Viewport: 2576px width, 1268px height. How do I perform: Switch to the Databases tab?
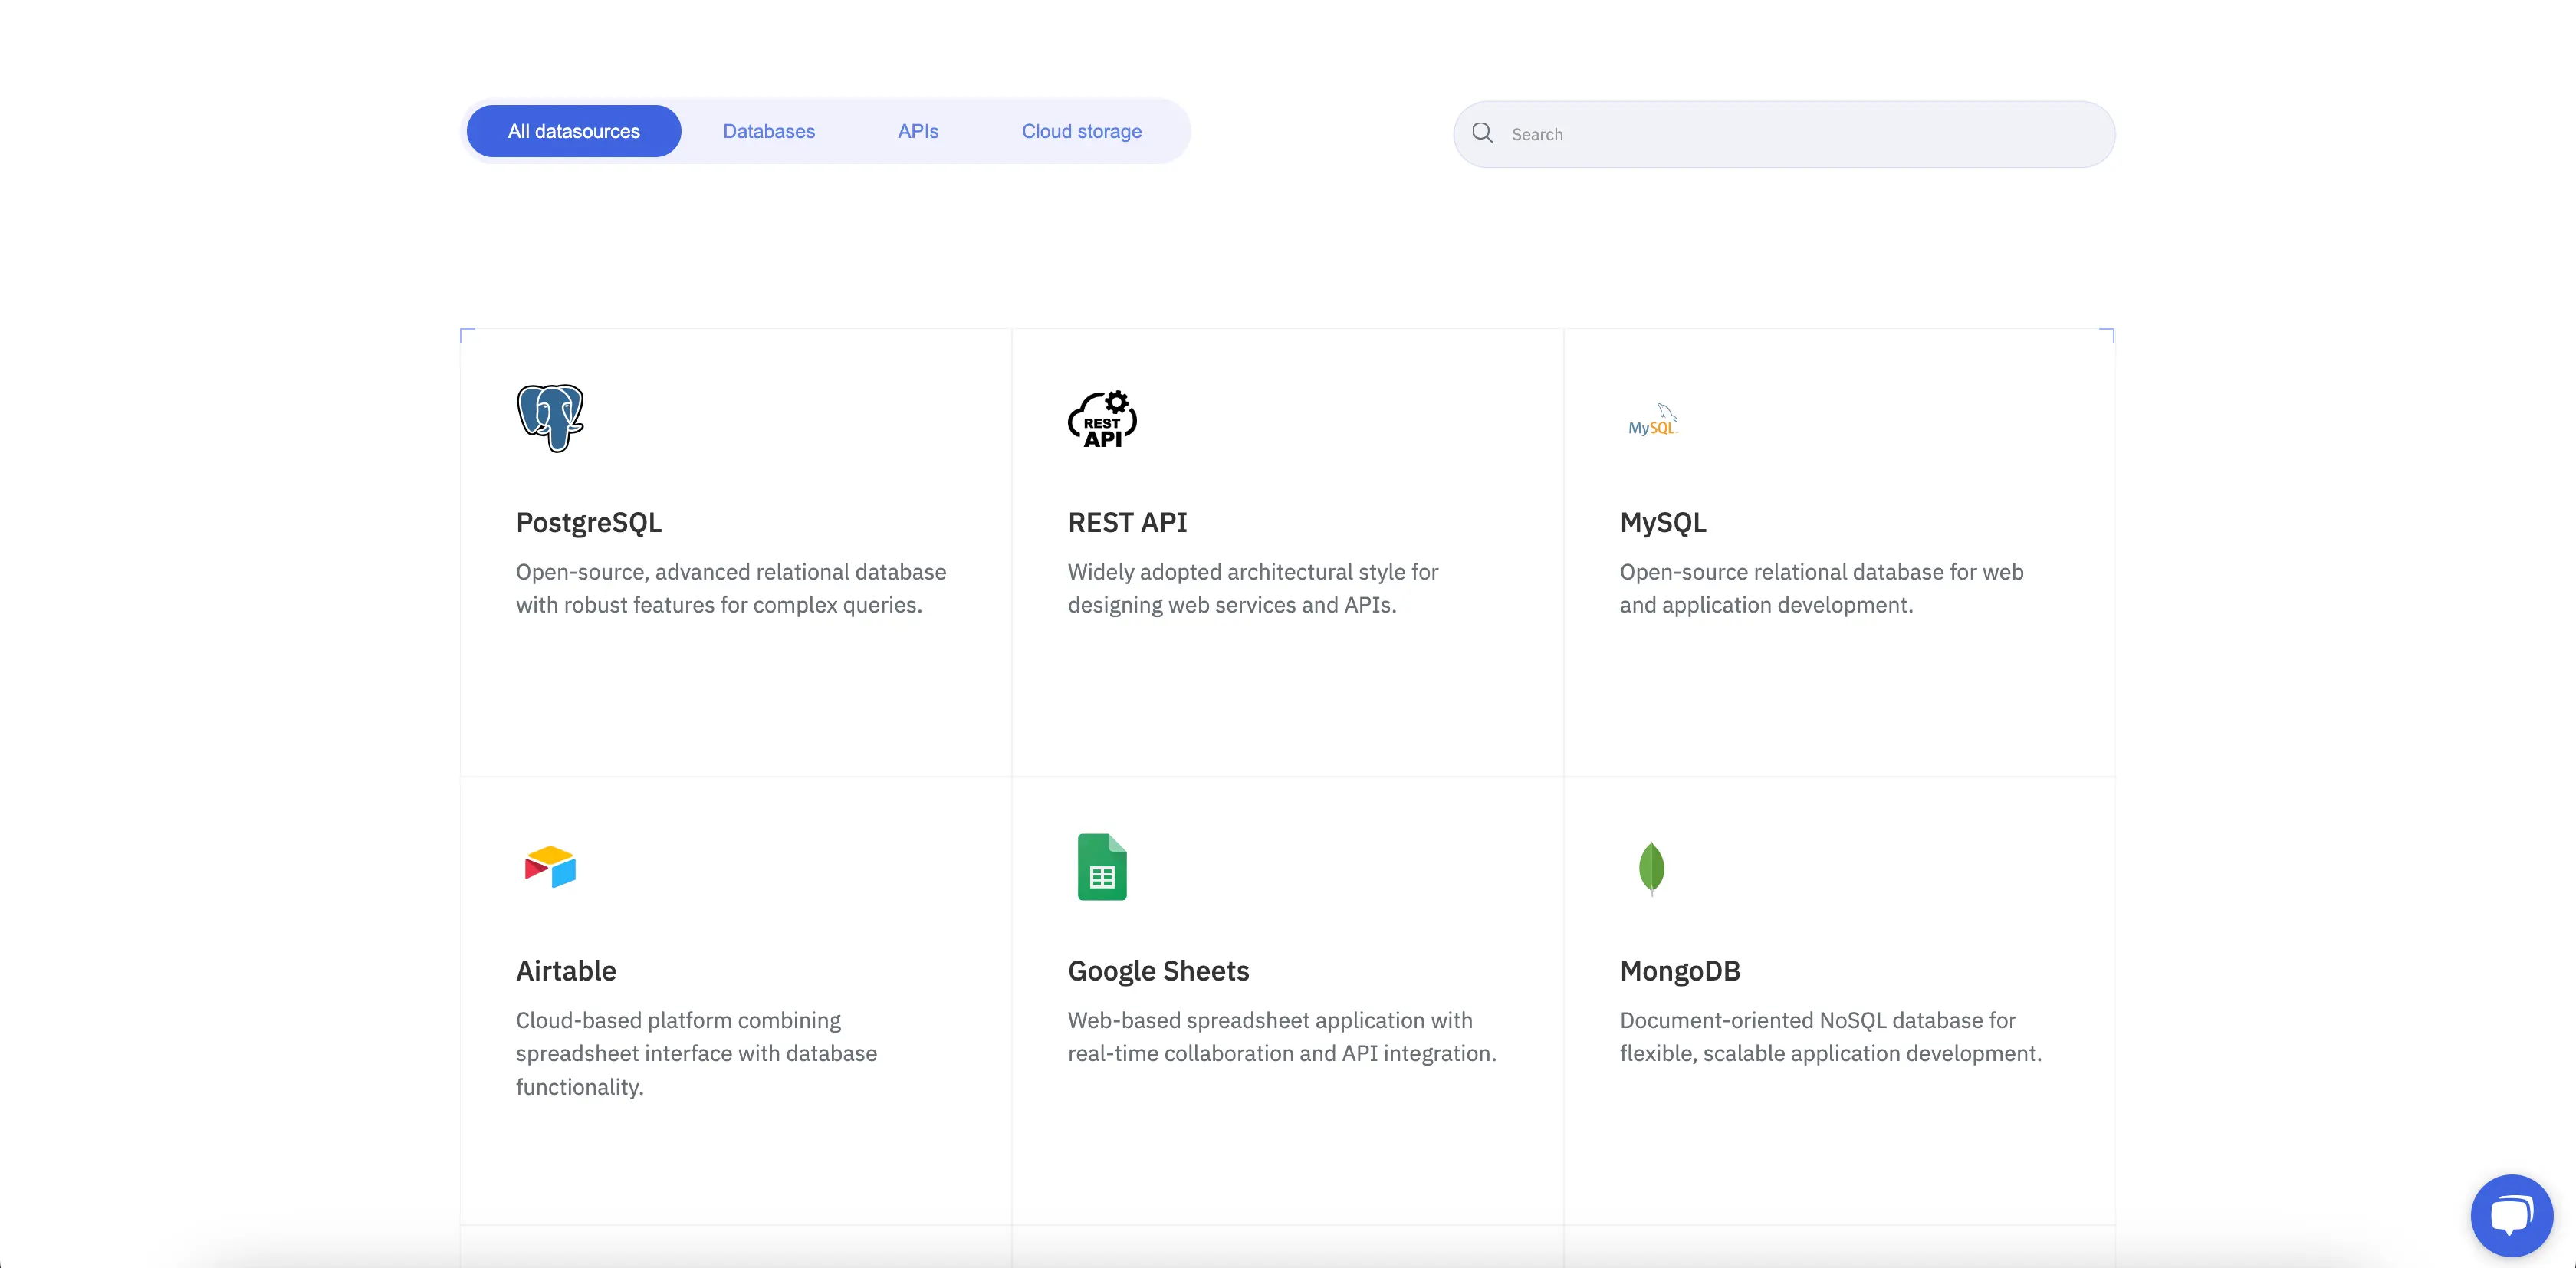(769, 131)
